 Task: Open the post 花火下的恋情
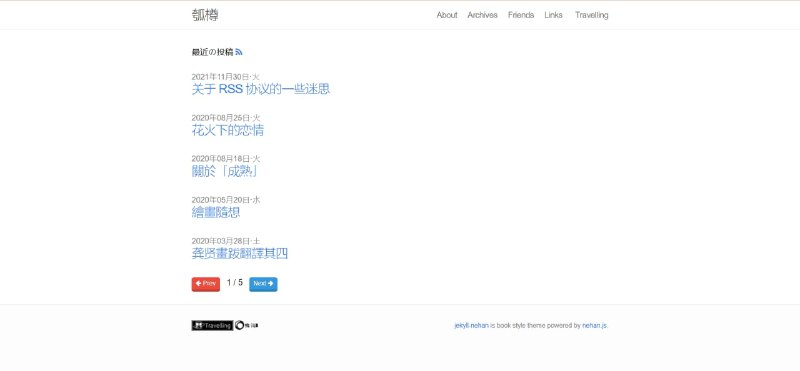click(228, 130)
